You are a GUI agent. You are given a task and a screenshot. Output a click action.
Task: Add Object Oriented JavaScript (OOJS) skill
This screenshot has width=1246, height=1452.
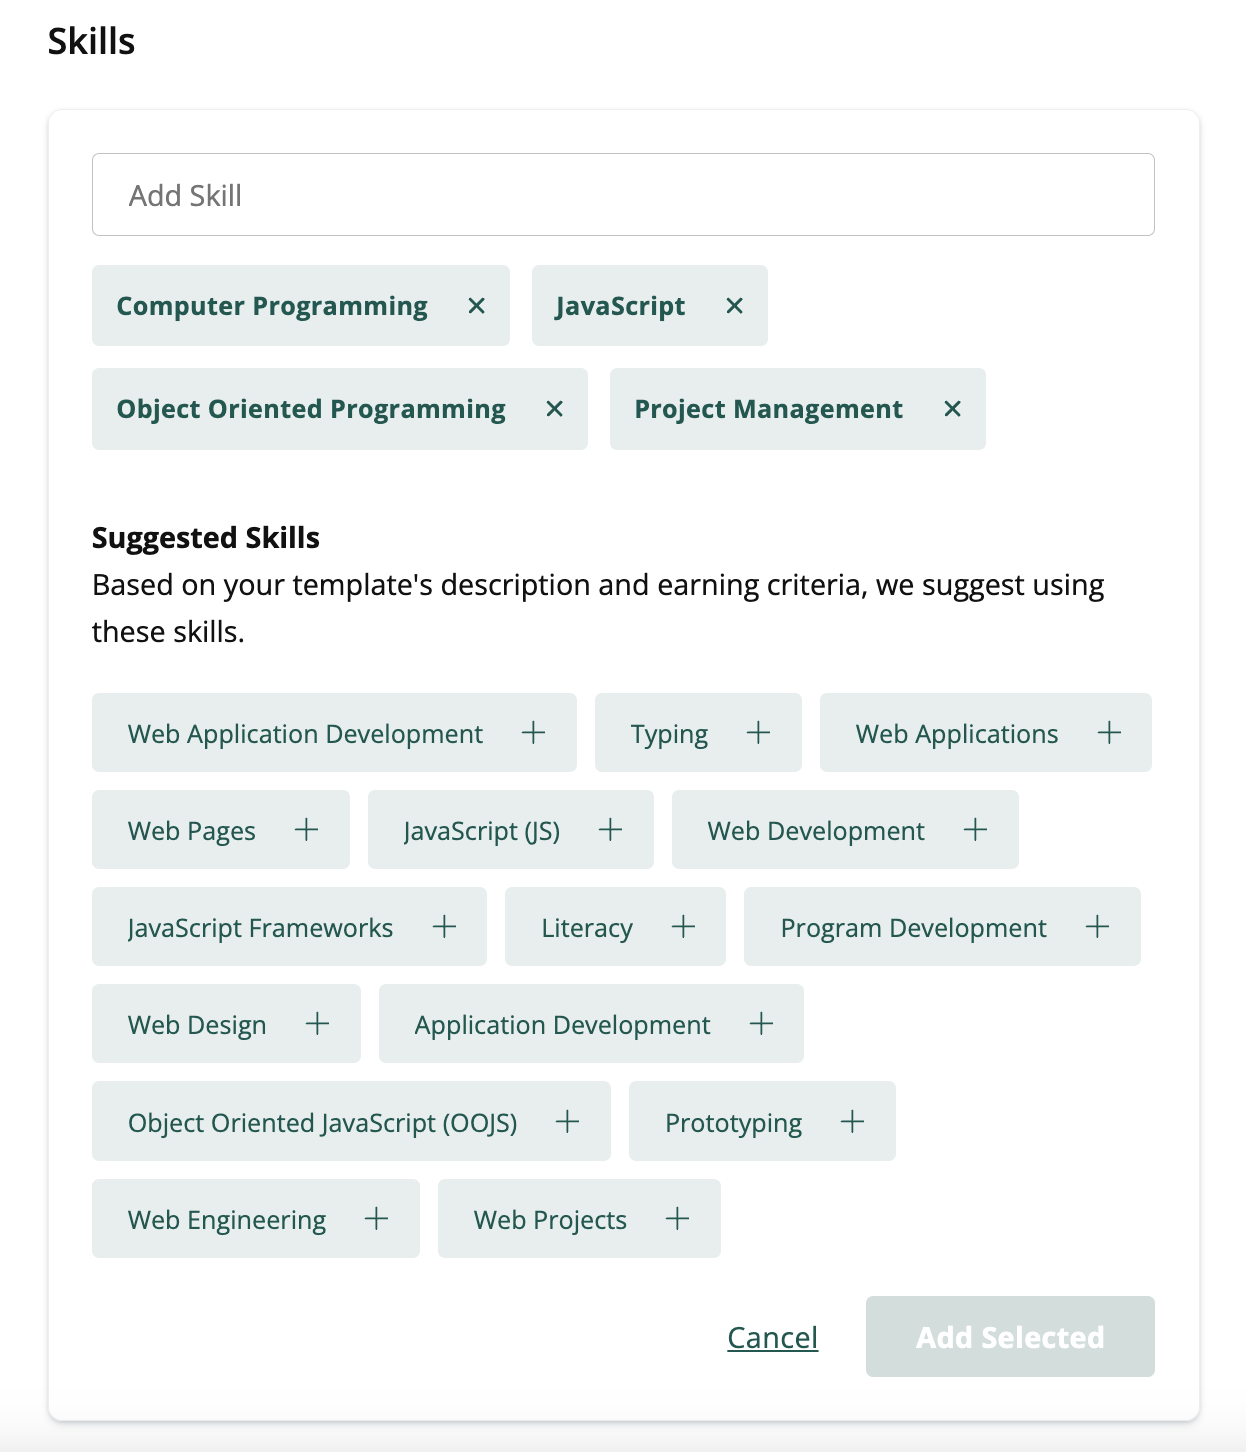(x=568, y=1121)
